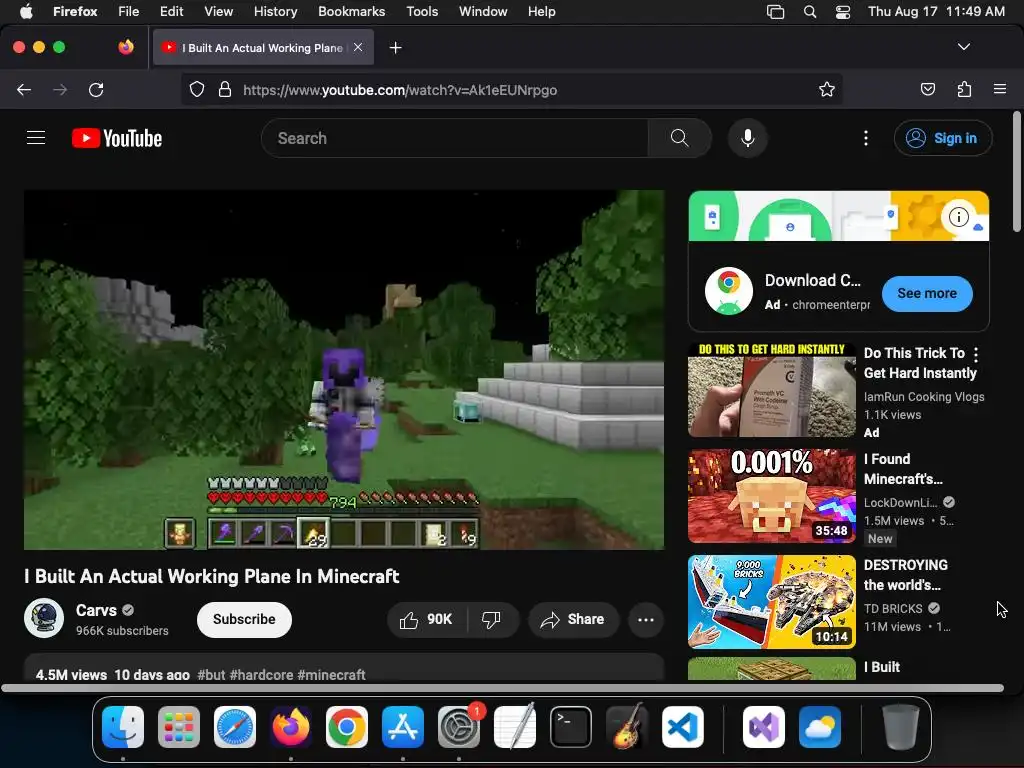Show tracking protection shield info
The height and width of the screenshot is (768, 1024).
point(197,89)
